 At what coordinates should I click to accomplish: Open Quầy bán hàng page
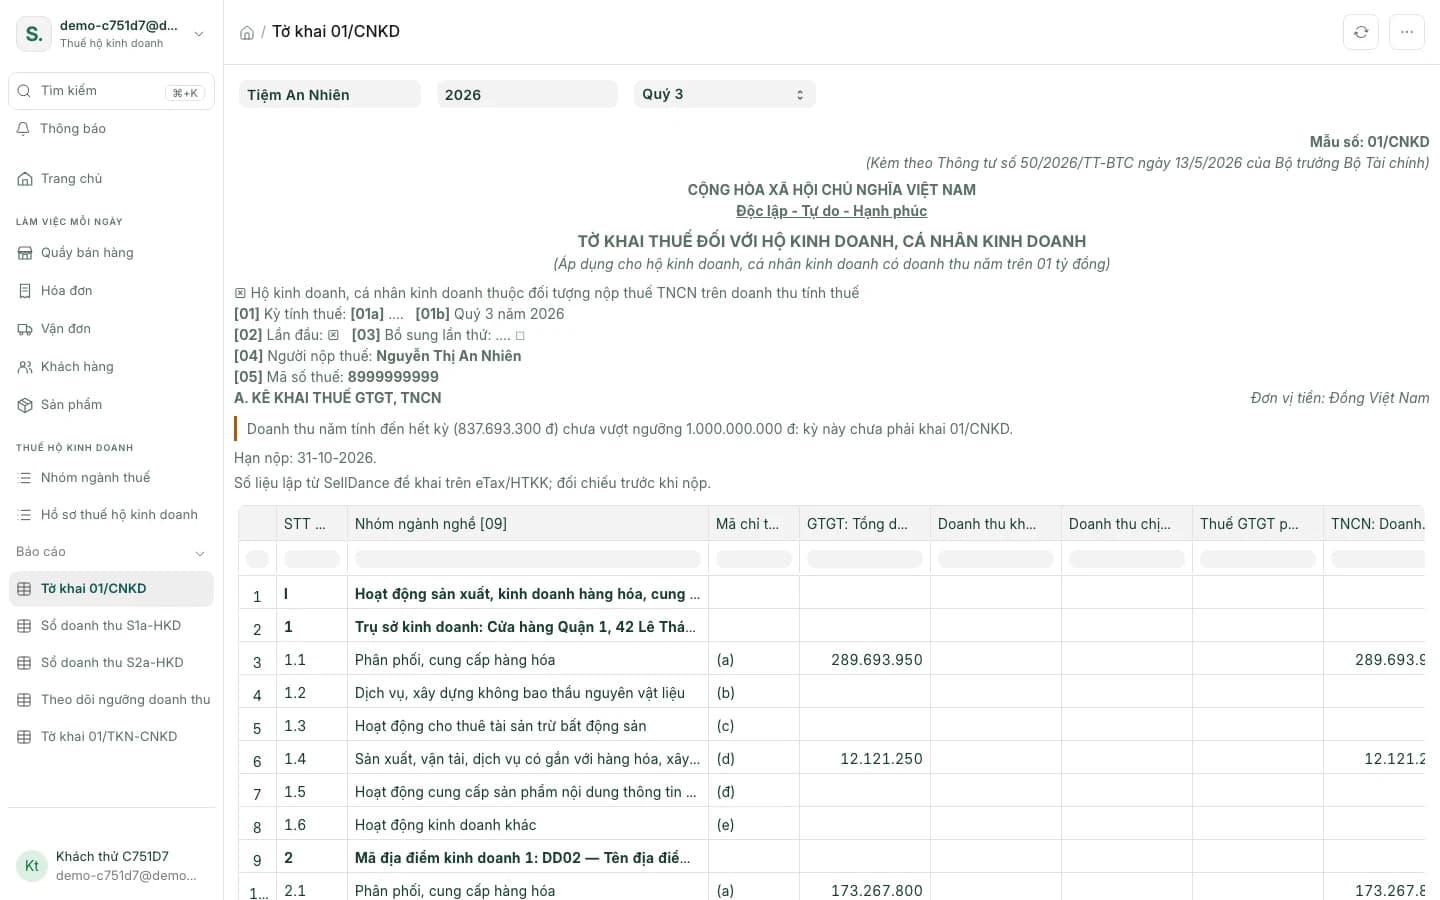[x=111, y=253]
